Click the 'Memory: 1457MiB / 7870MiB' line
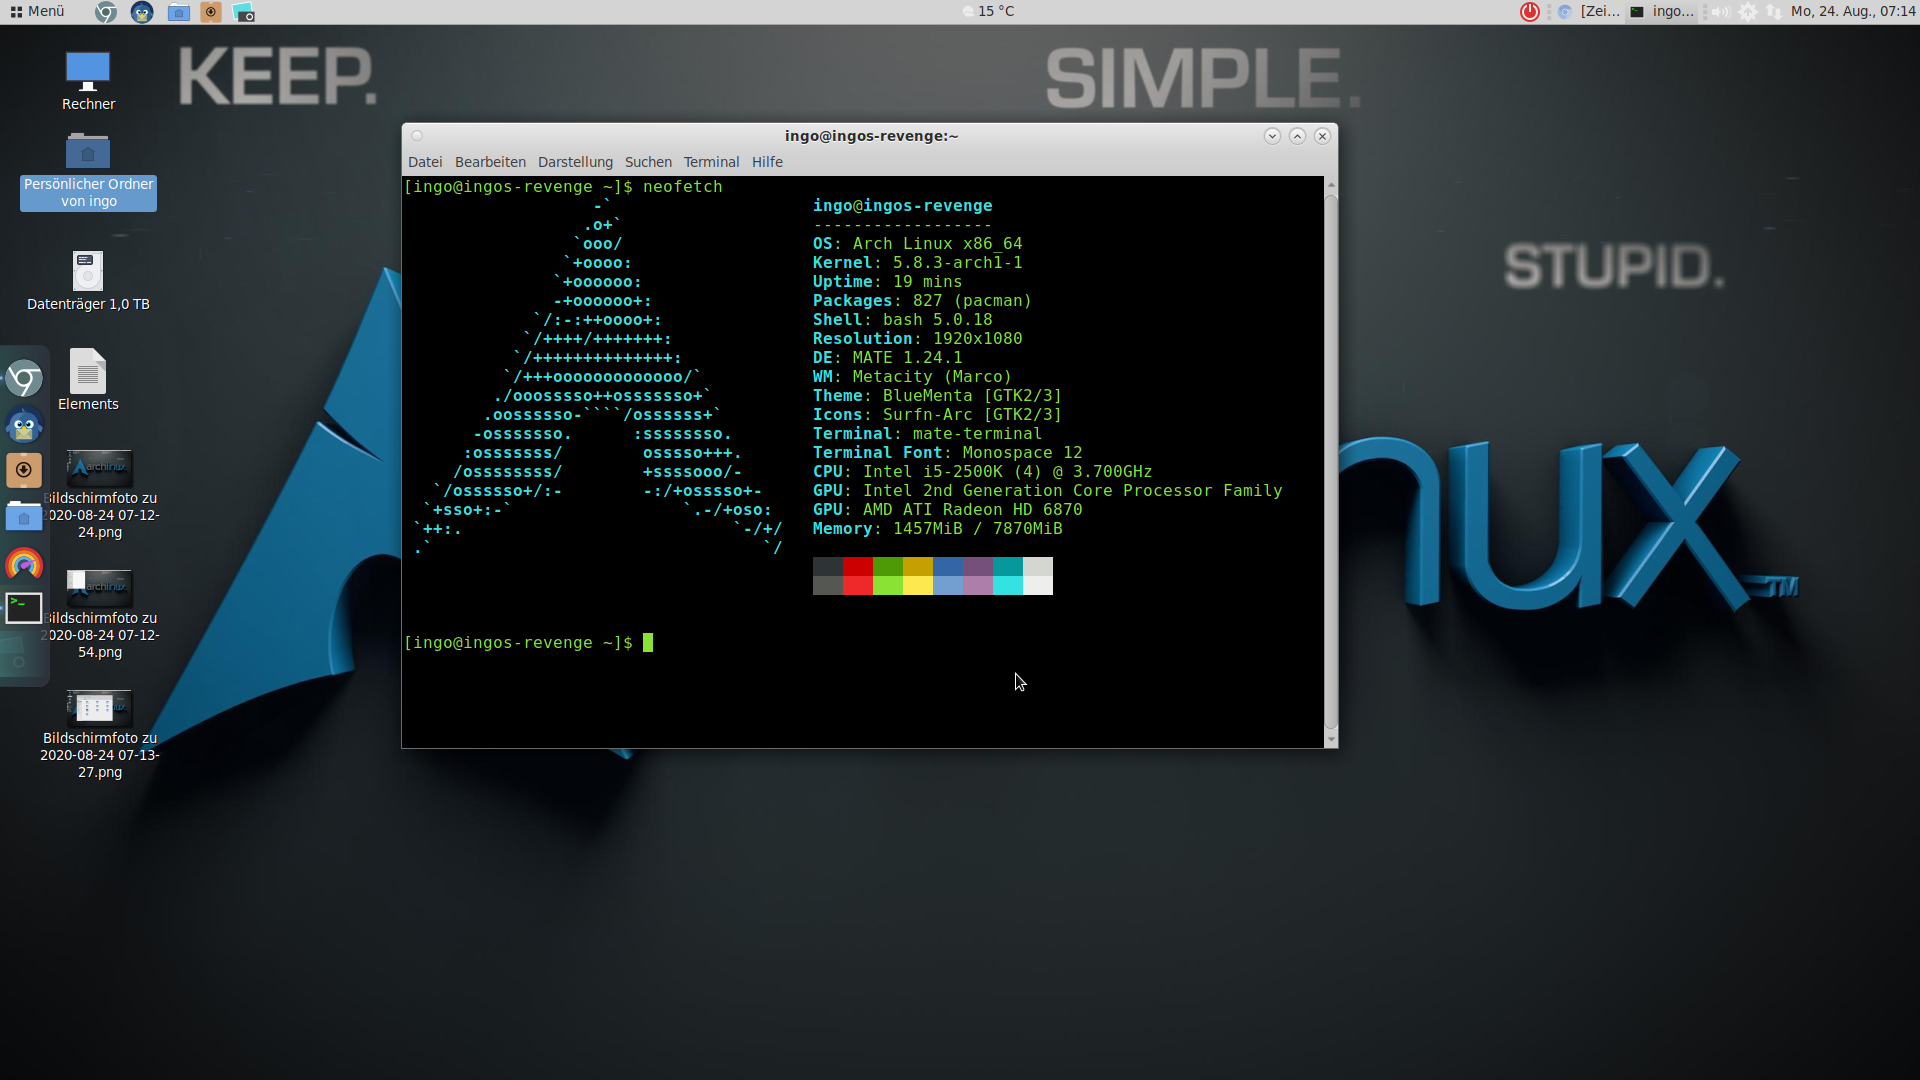This screenshot has width=1920, height=1080. coord(938,529)
